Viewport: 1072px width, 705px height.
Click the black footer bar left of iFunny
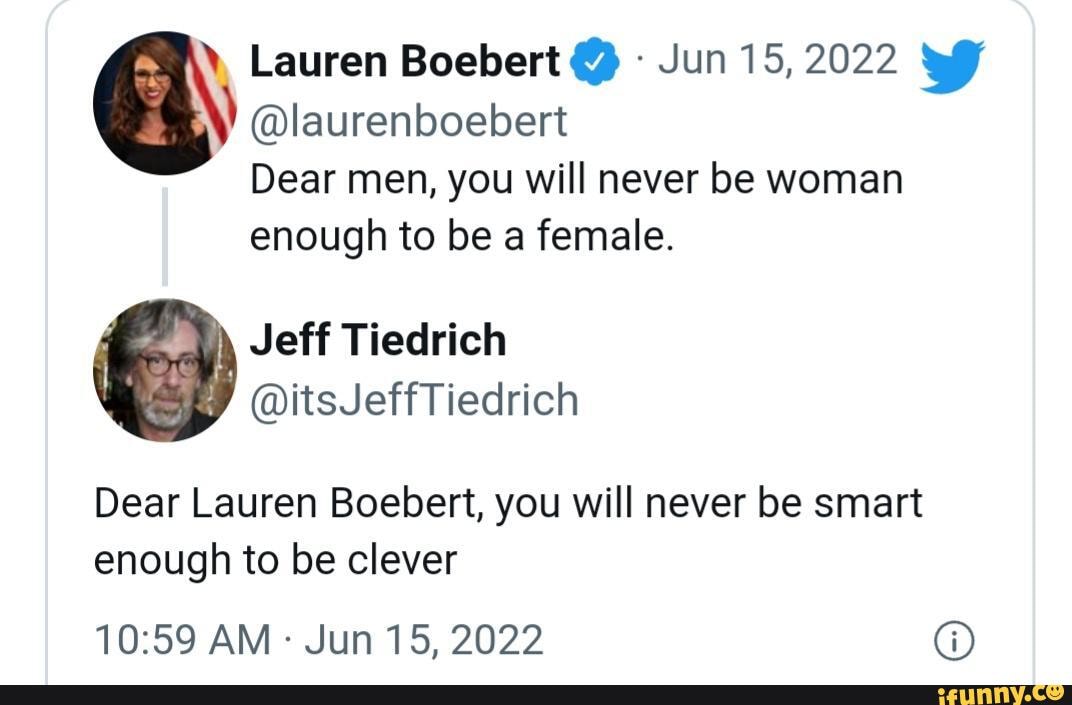[x=450, y=694]
